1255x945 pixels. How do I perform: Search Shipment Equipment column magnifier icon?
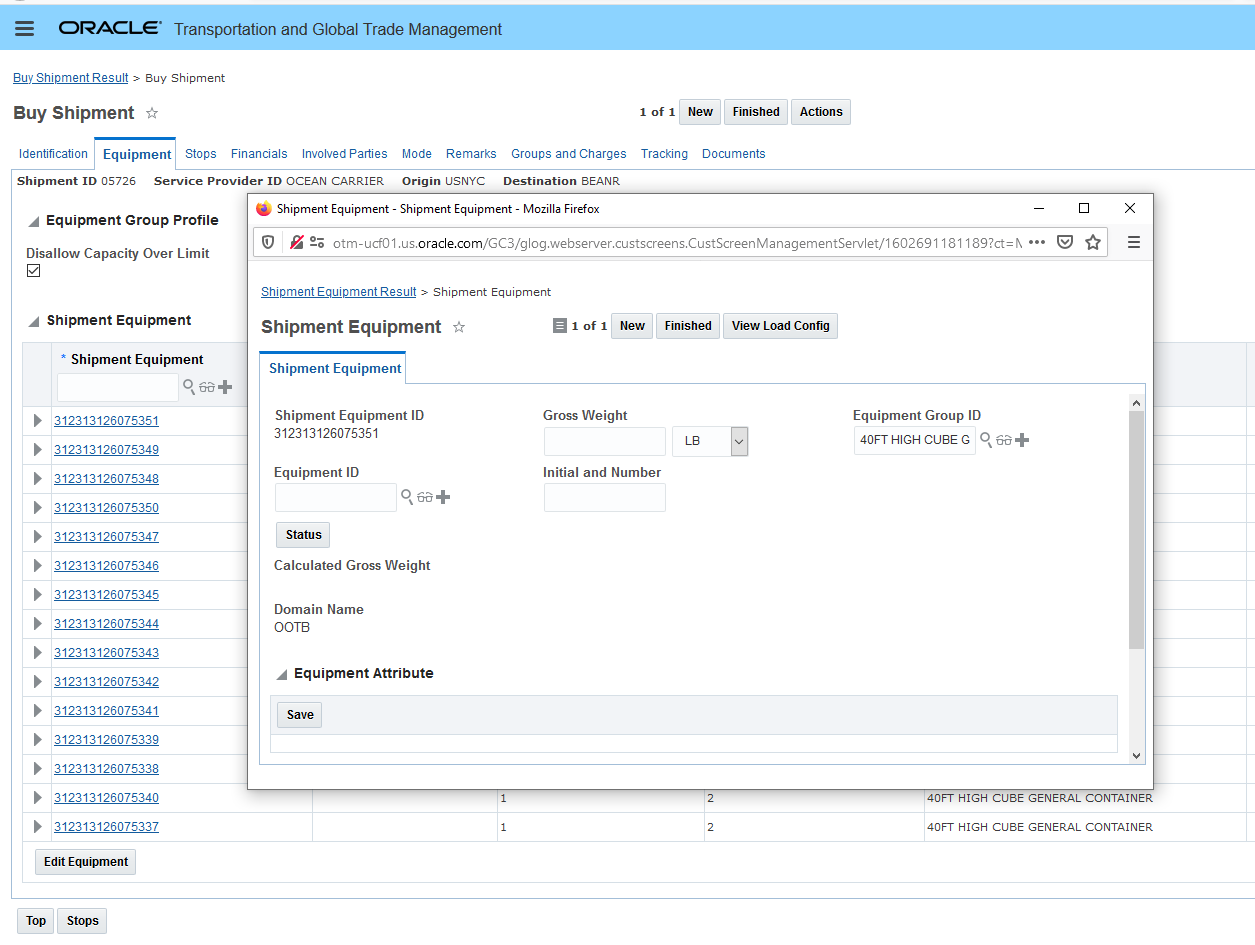pyautogui.click(x=189, y=386)
